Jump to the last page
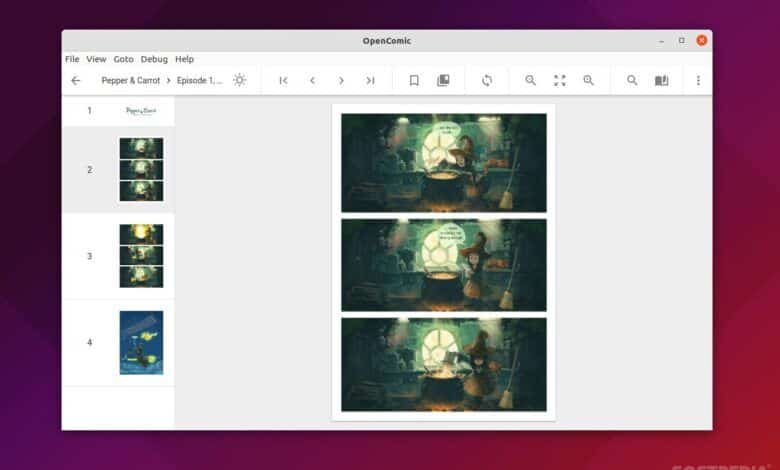The width and height of the screenshot is (780, 470). [x=370, y=81]
